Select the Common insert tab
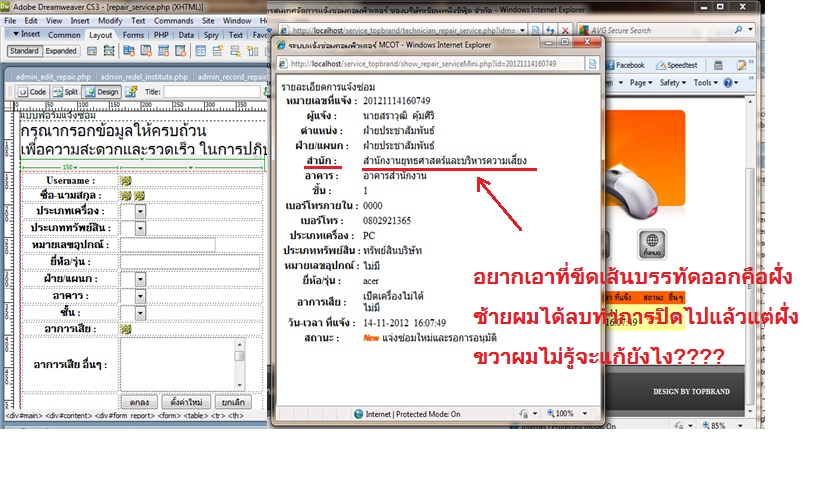The image size is (816, 479). [x=64, y=35]
